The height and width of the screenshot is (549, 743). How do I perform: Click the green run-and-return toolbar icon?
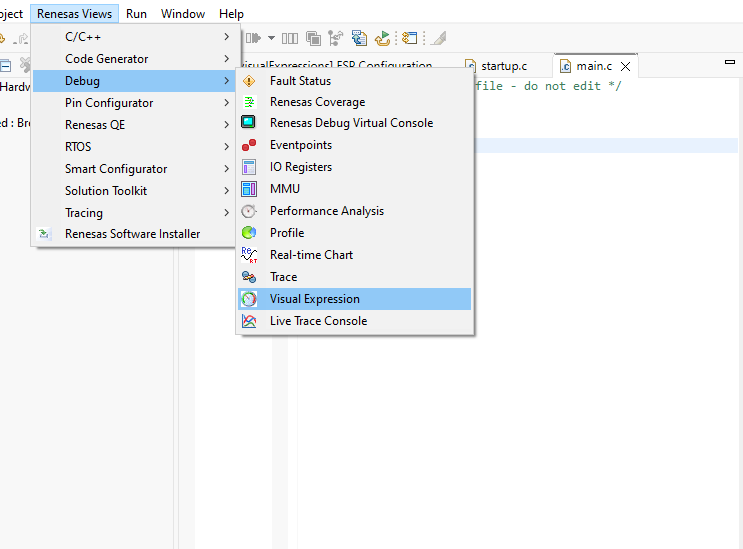tap(382, 38)
